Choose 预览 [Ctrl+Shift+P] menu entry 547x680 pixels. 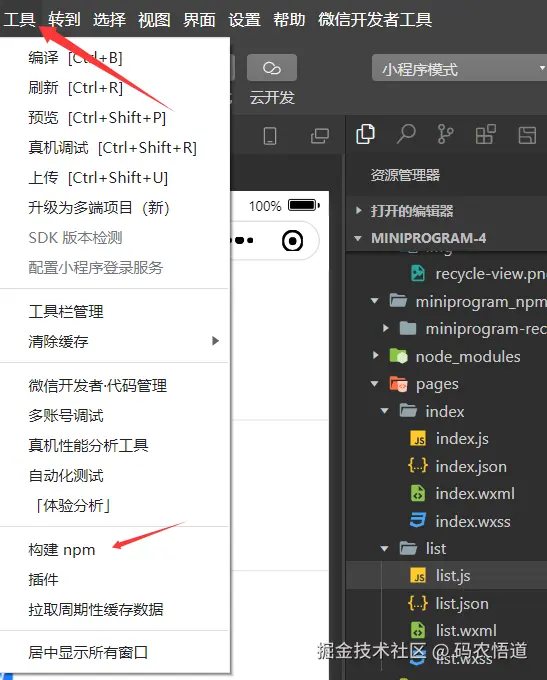(x=97, y=118)
